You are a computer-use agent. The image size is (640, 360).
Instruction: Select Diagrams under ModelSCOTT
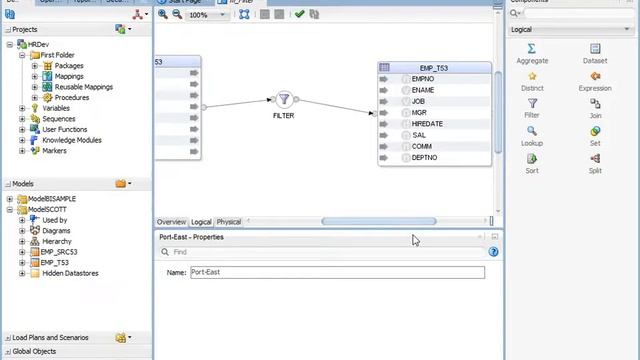56,231
